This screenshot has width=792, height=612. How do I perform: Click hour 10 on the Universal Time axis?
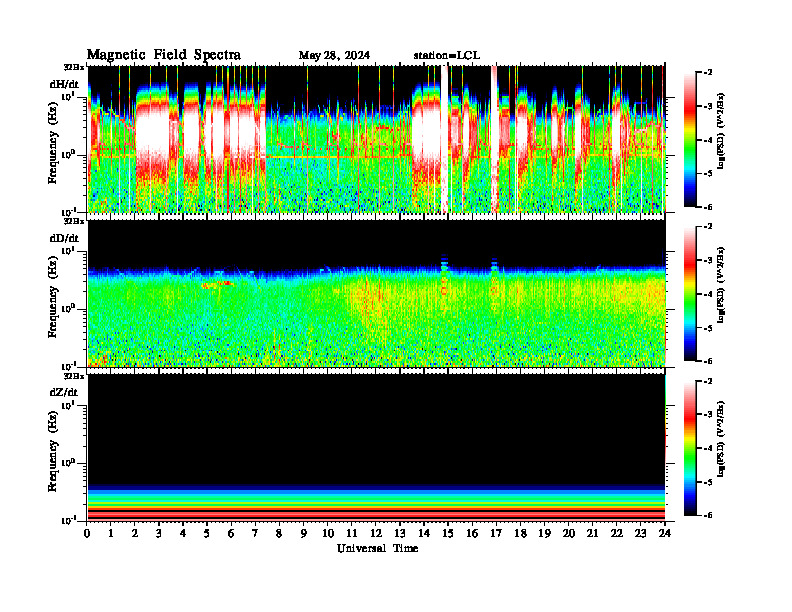(x=328, y=533)
